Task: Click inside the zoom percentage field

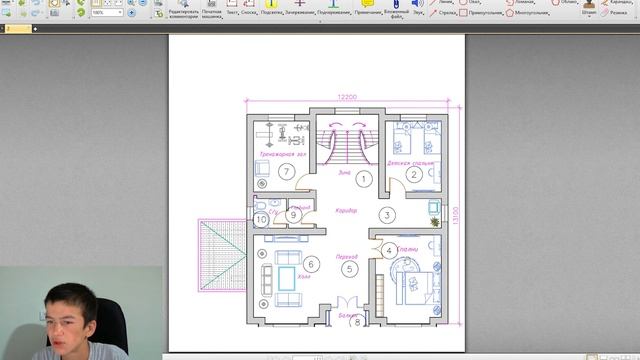Action: point(104,13)
